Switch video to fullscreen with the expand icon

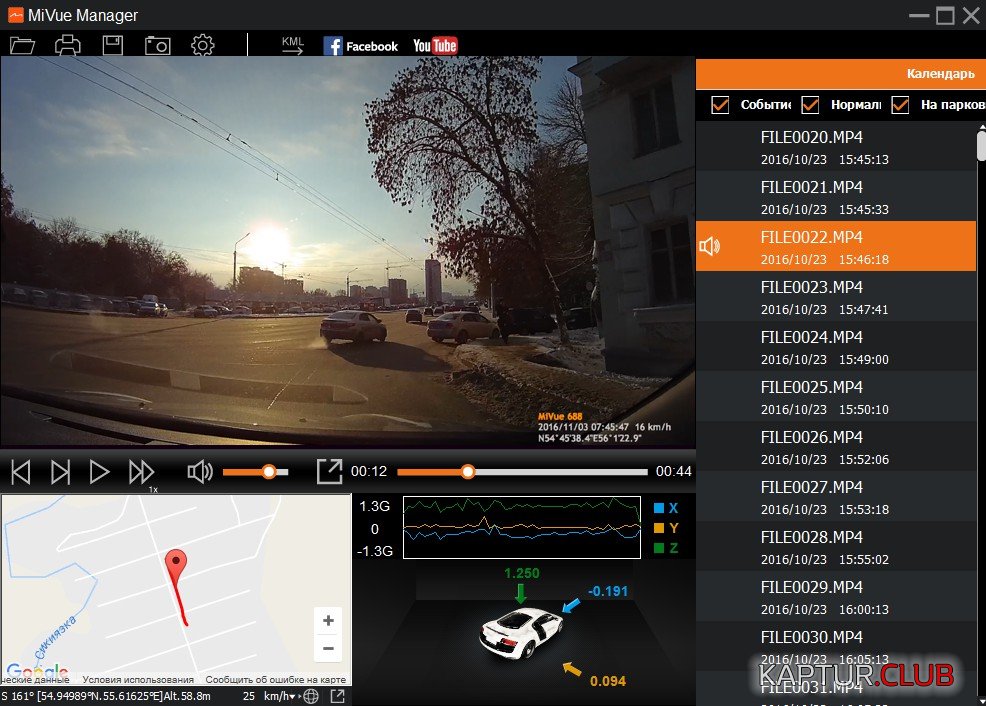coord(329,472)
